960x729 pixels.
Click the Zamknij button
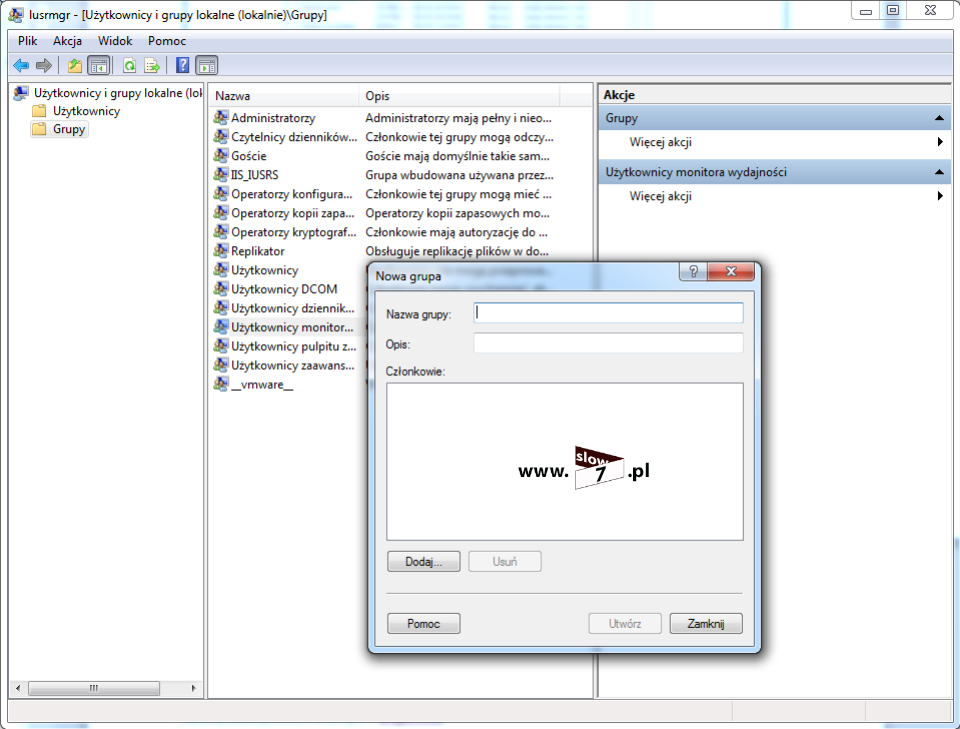click(706, 623)
